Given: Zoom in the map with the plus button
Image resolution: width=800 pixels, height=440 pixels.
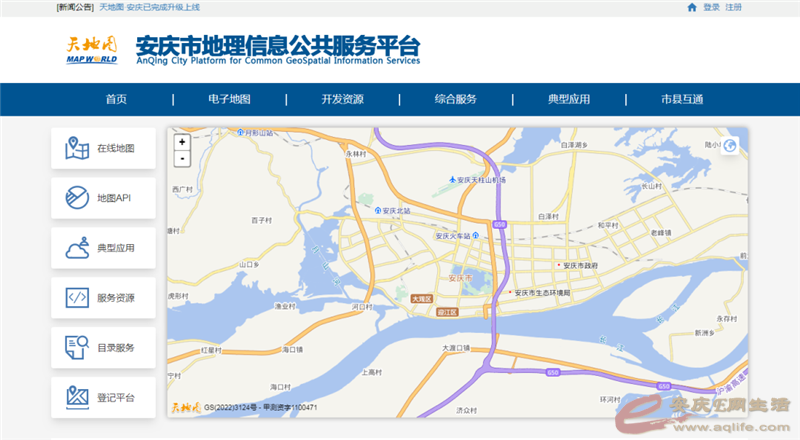Looking at the screenshot, I should point(182,143).
